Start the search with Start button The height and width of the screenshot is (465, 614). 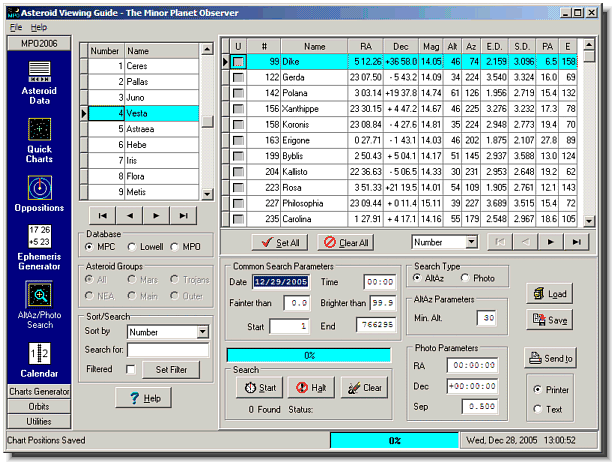pyautogui.click(x=261, y=388)
